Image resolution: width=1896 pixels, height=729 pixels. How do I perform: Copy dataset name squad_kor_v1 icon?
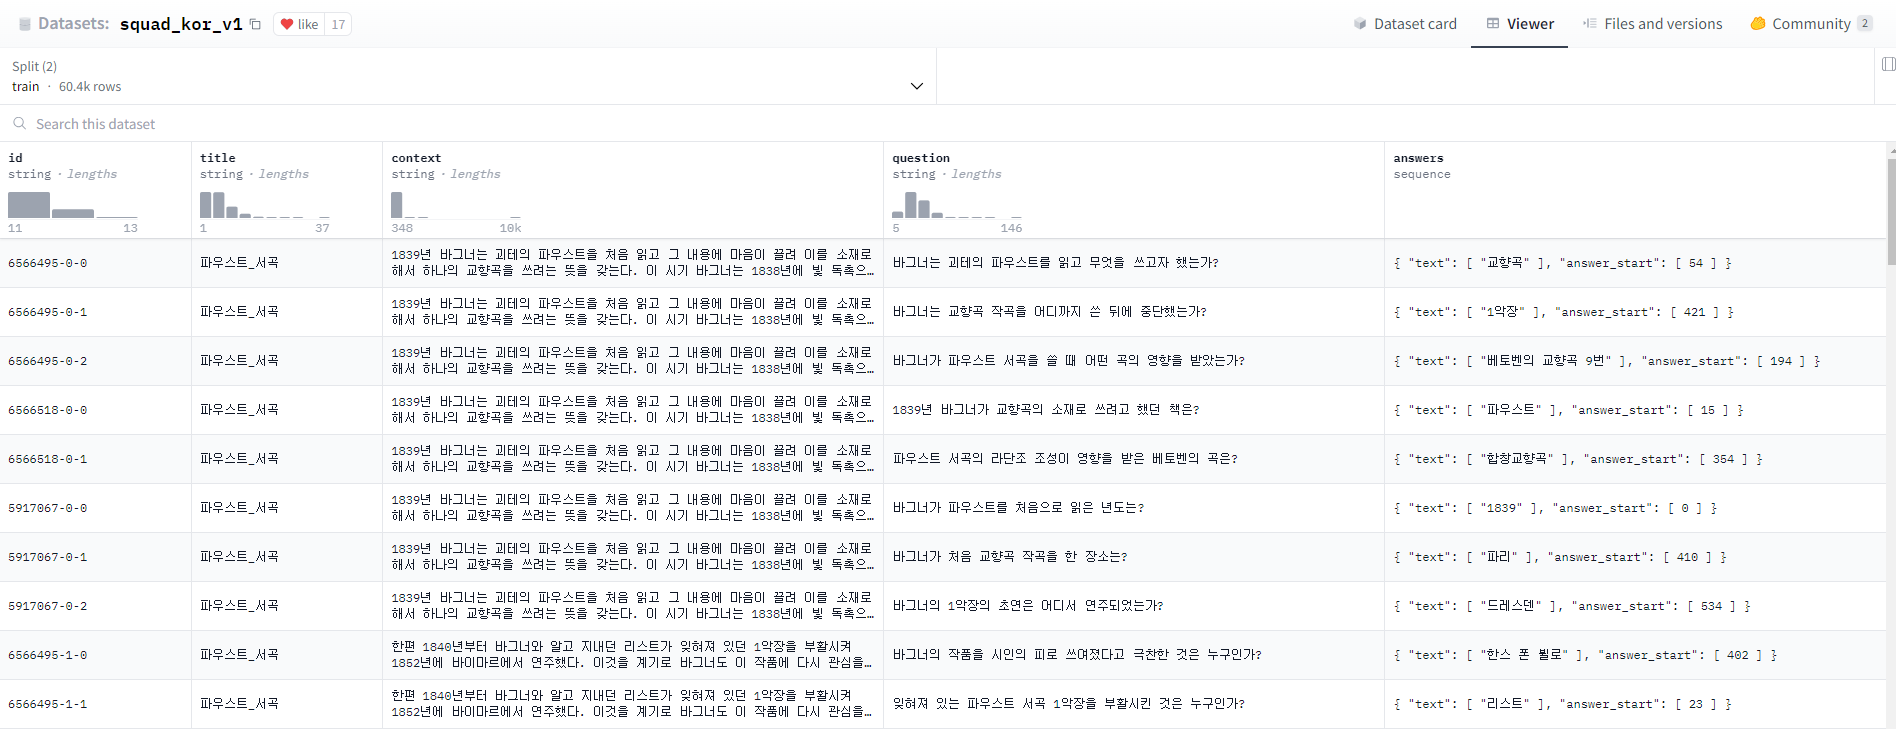pyautogui.click(x=255, y=24)
